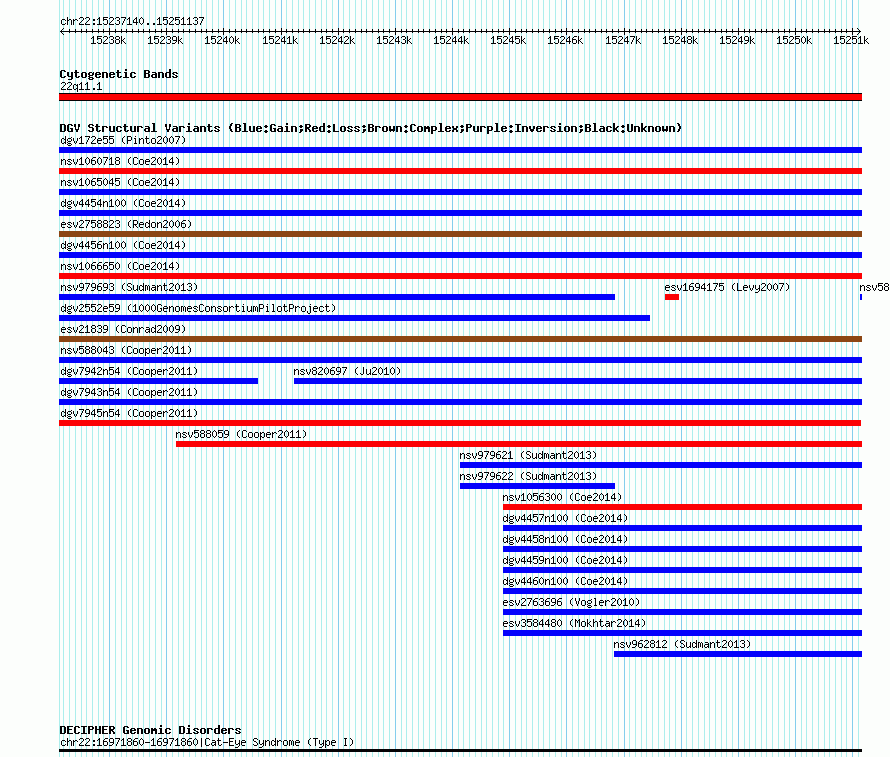
Task: Open variant dgv7943n54 (Cooper2011)
Action: click(x=129, y=392)
